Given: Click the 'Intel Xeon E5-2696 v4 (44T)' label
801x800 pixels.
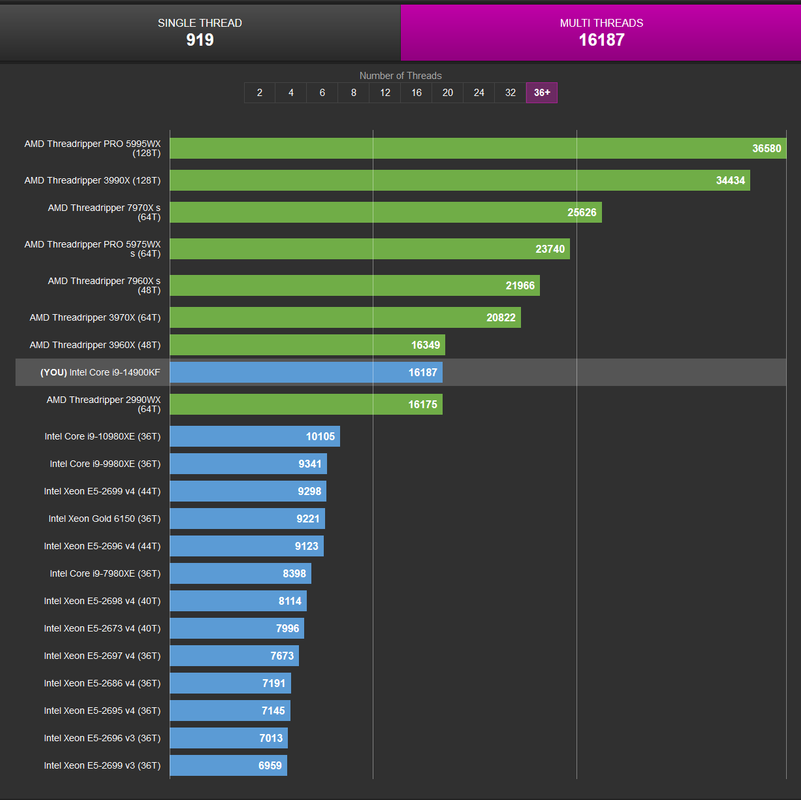Looking at the screenshot, I should (x=102, y=546).
